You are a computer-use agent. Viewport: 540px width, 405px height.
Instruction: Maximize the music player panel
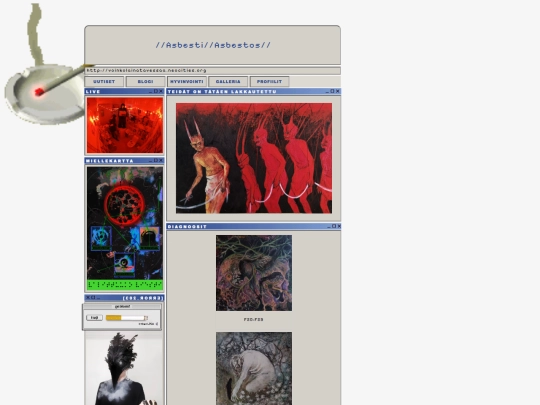tap(93, 298)
